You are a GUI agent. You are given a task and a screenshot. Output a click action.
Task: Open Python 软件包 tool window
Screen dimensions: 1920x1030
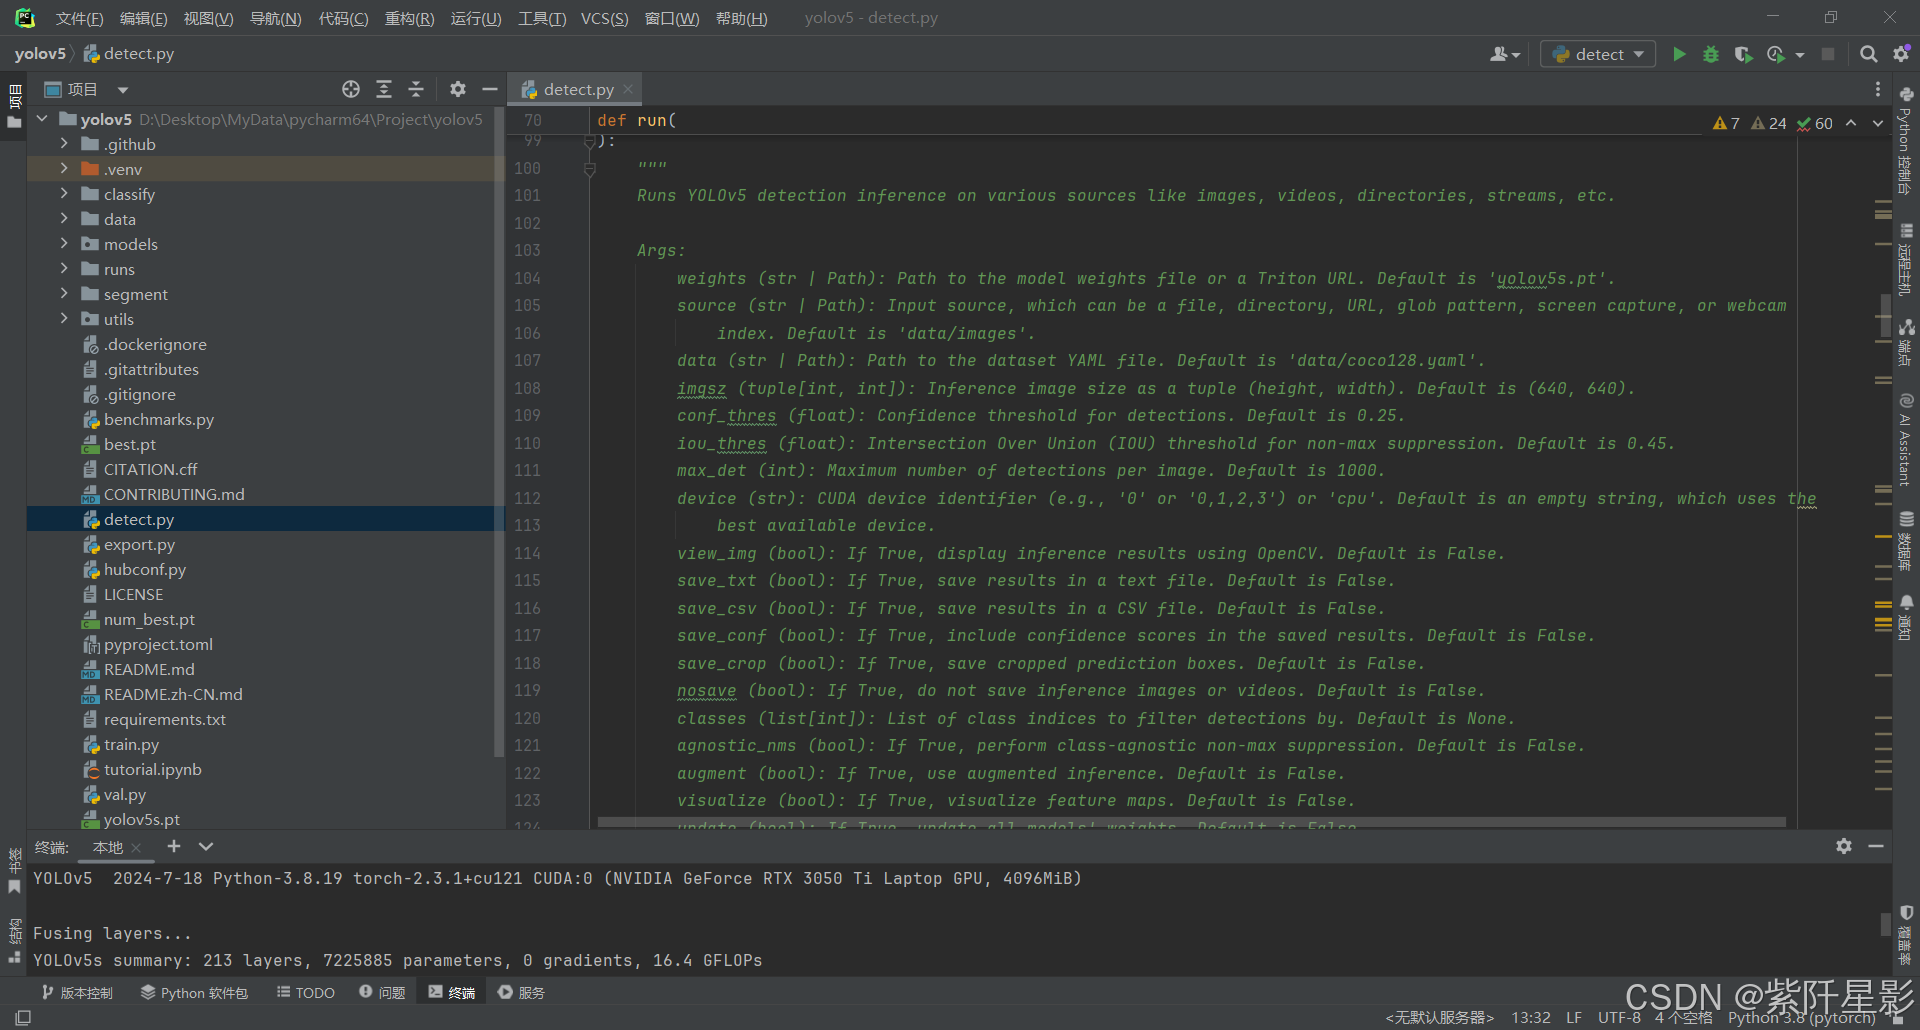point(194,992)
